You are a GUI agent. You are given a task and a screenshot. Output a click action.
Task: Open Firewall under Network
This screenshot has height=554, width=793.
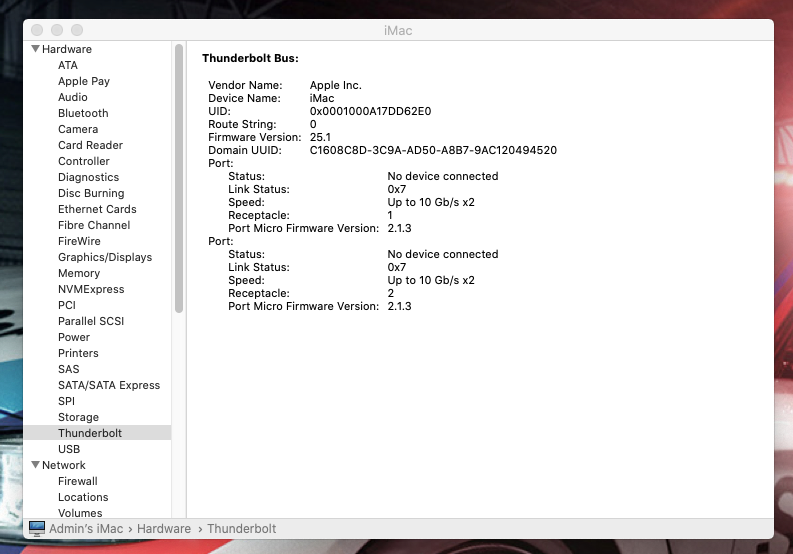pyautogui.click(x=78, y=481)
